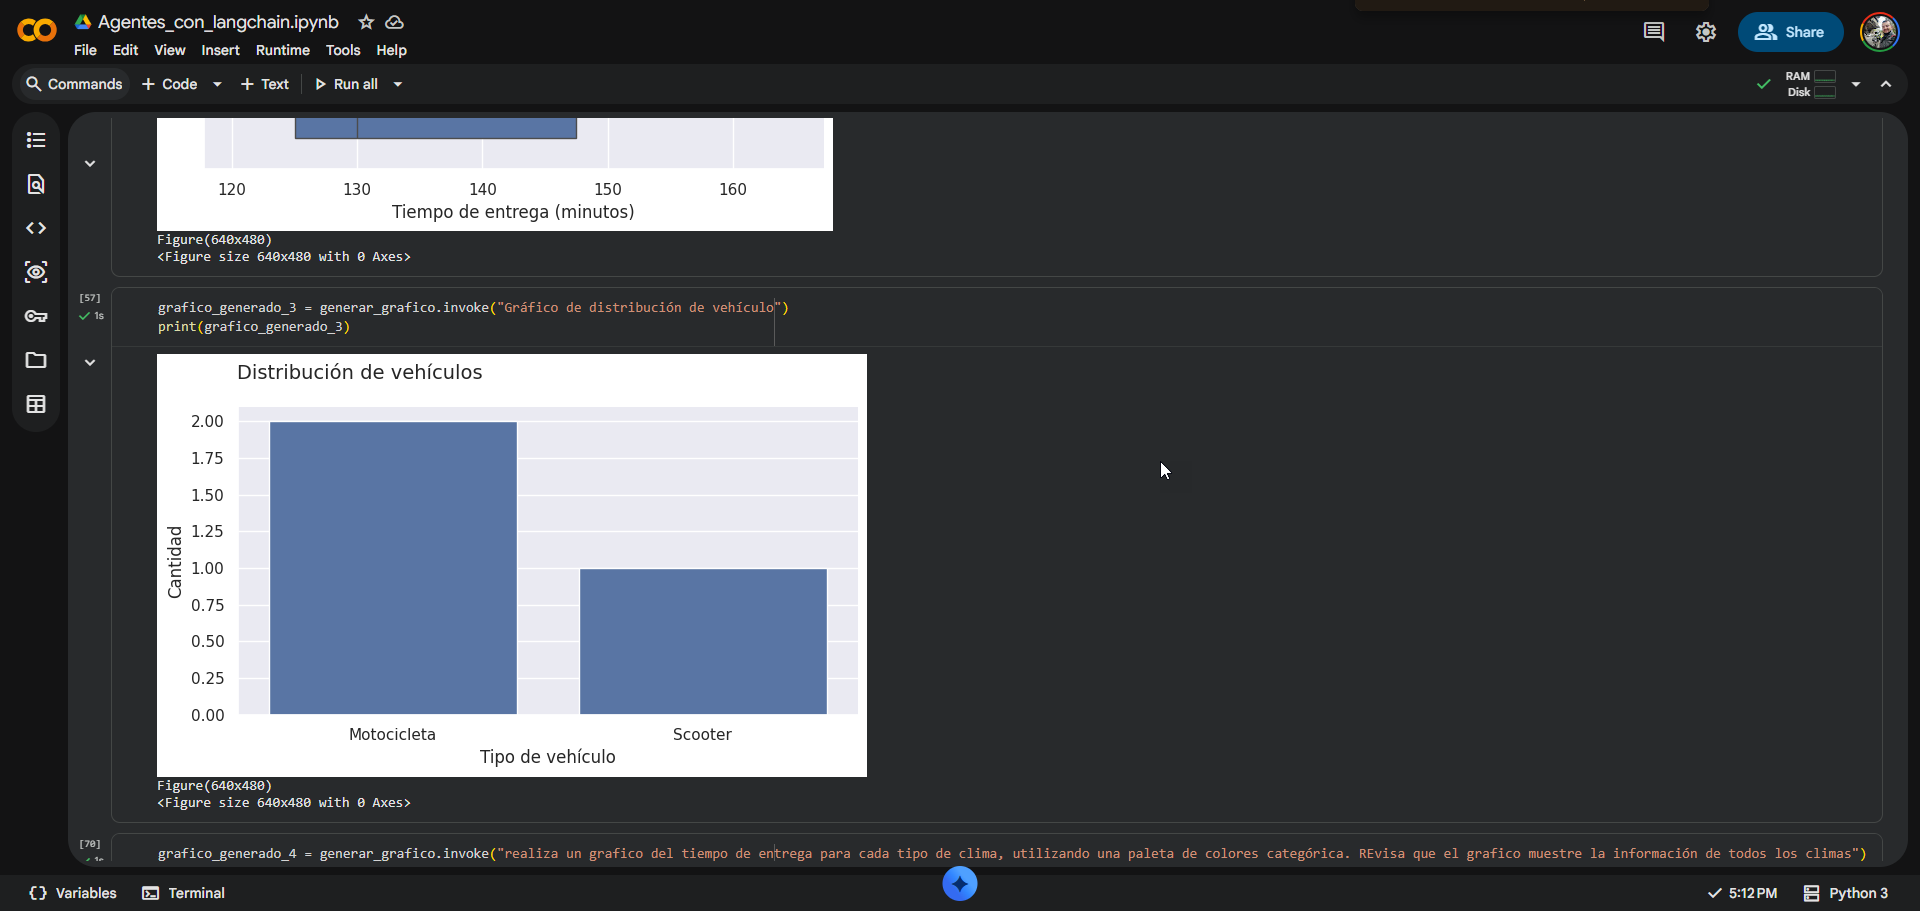Click the print(grafico_generado_3) line
Screen dimensions: 1920x911
[x=254, y=327]
